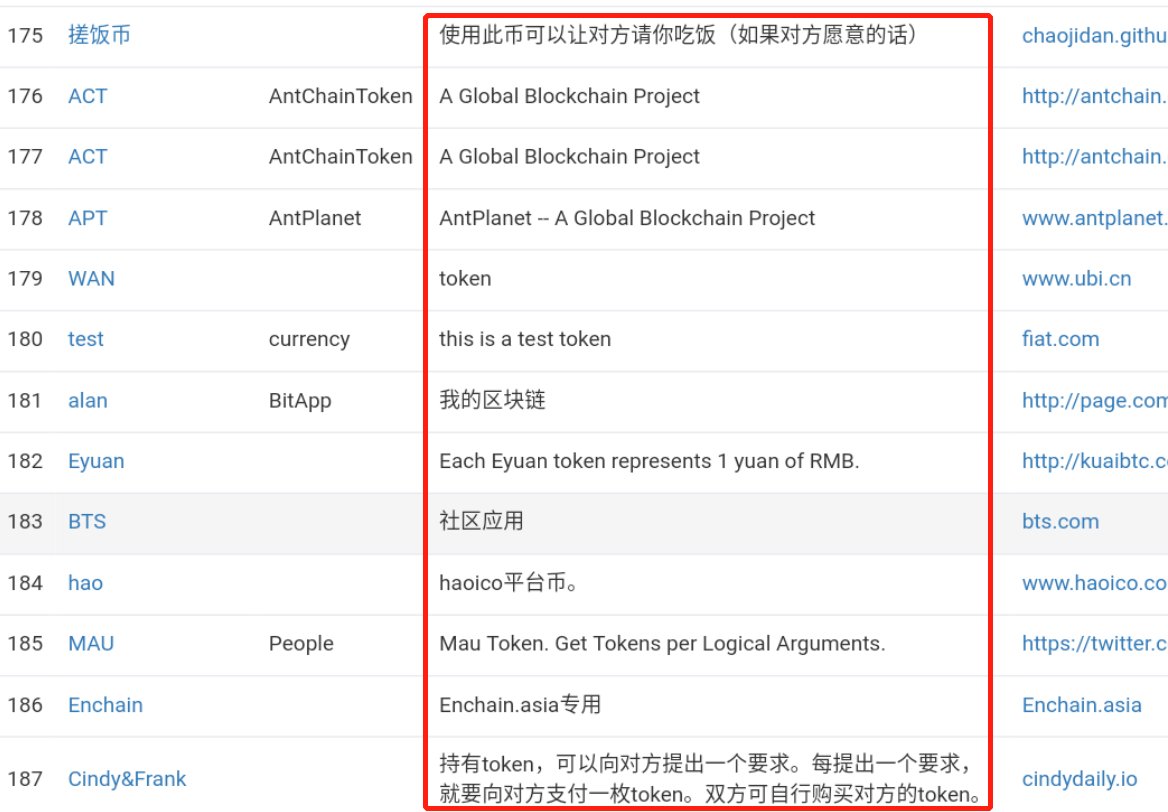Select row number 186
The height and width of the screenshot is (812, 1168).
(x=25, y=705)
